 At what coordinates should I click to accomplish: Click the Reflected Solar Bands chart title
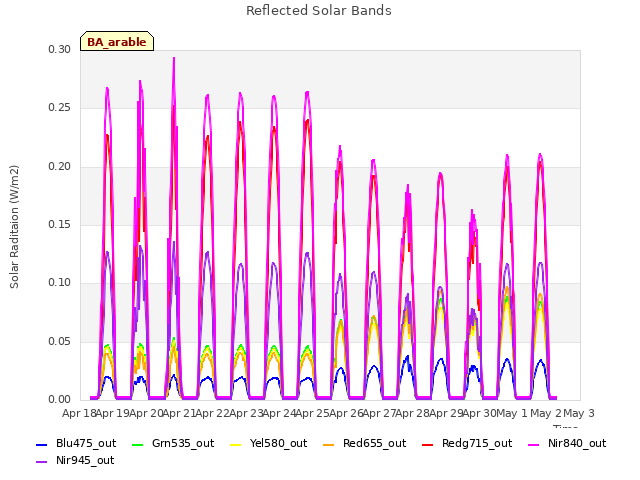319,11
